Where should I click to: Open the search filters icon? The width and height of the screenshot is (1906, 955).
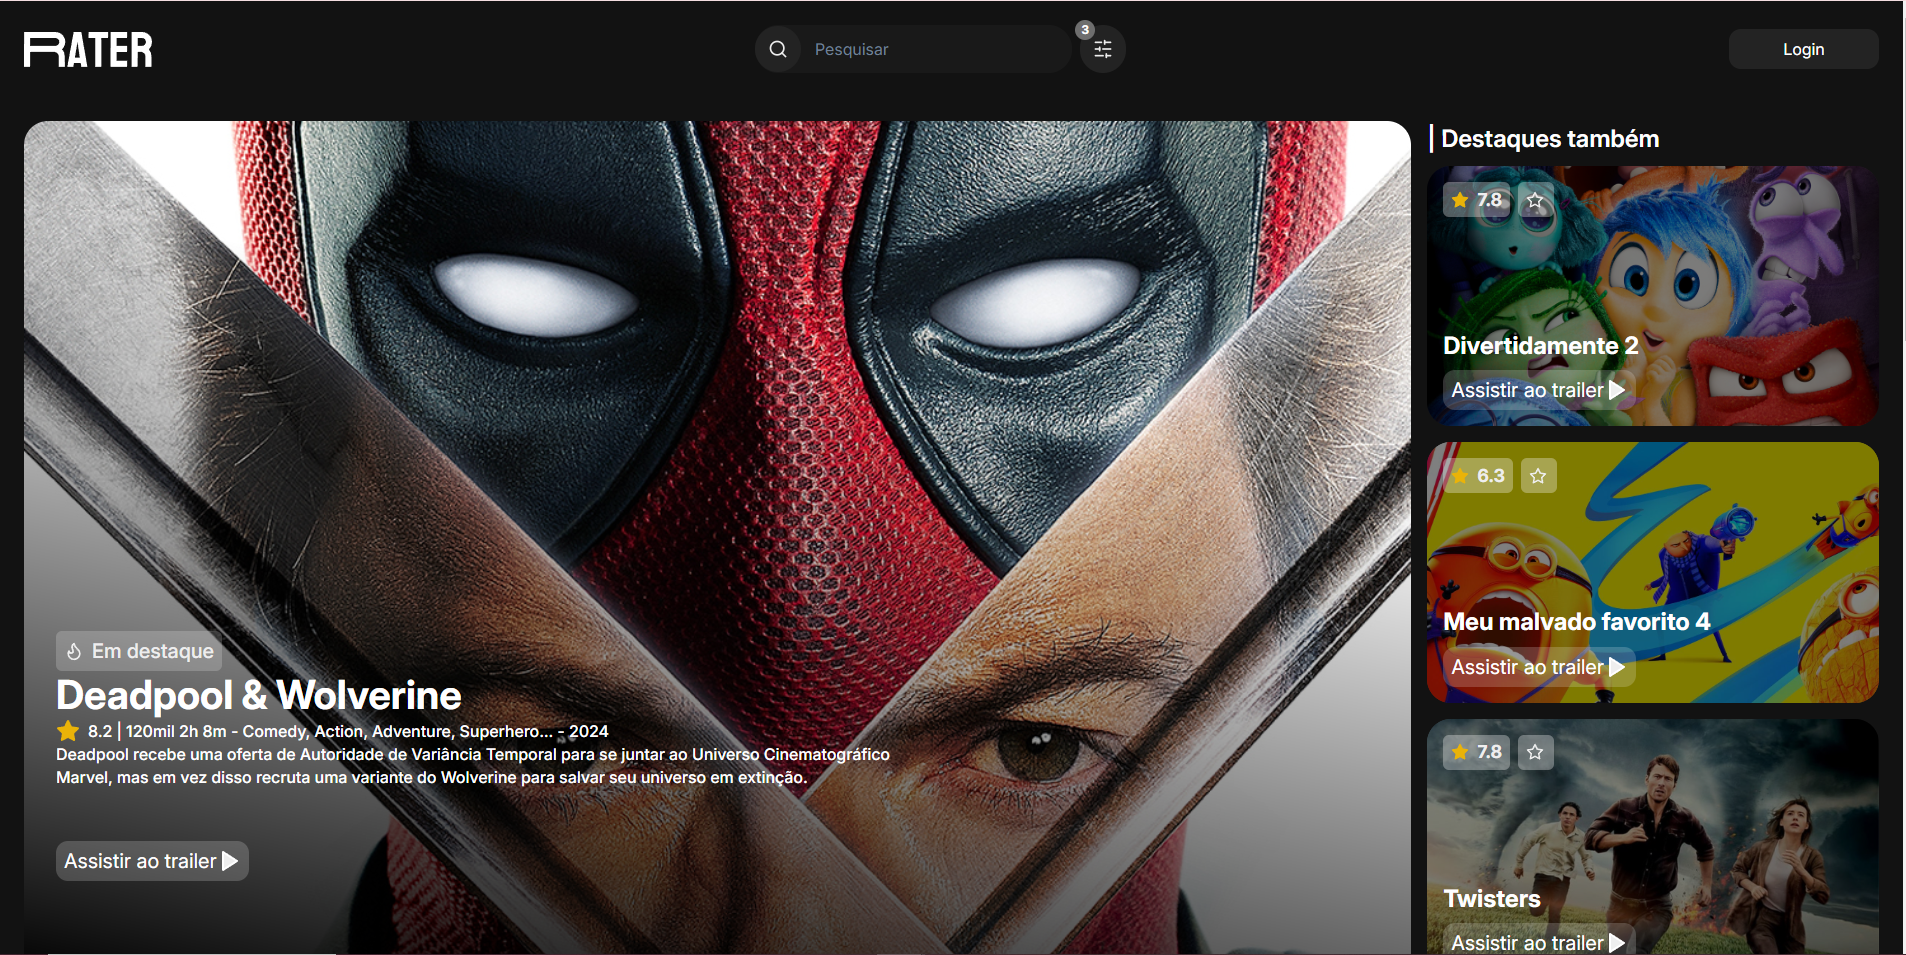1103,49
